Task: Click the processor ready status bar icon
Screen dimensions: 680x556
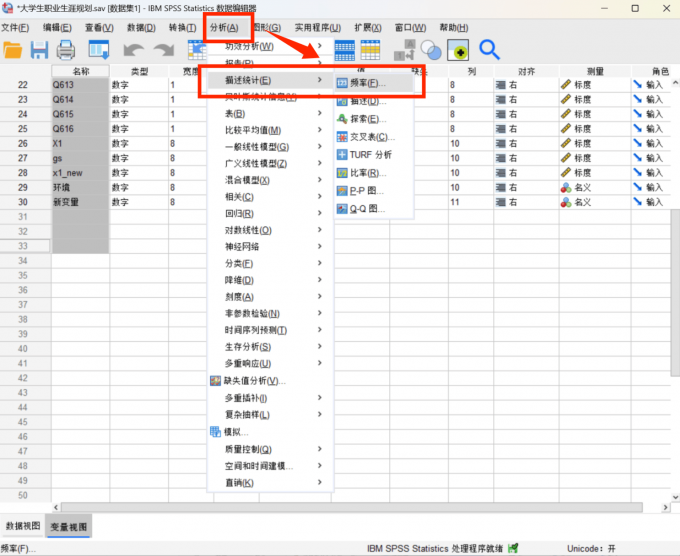Action: click(x=513, y=548)
